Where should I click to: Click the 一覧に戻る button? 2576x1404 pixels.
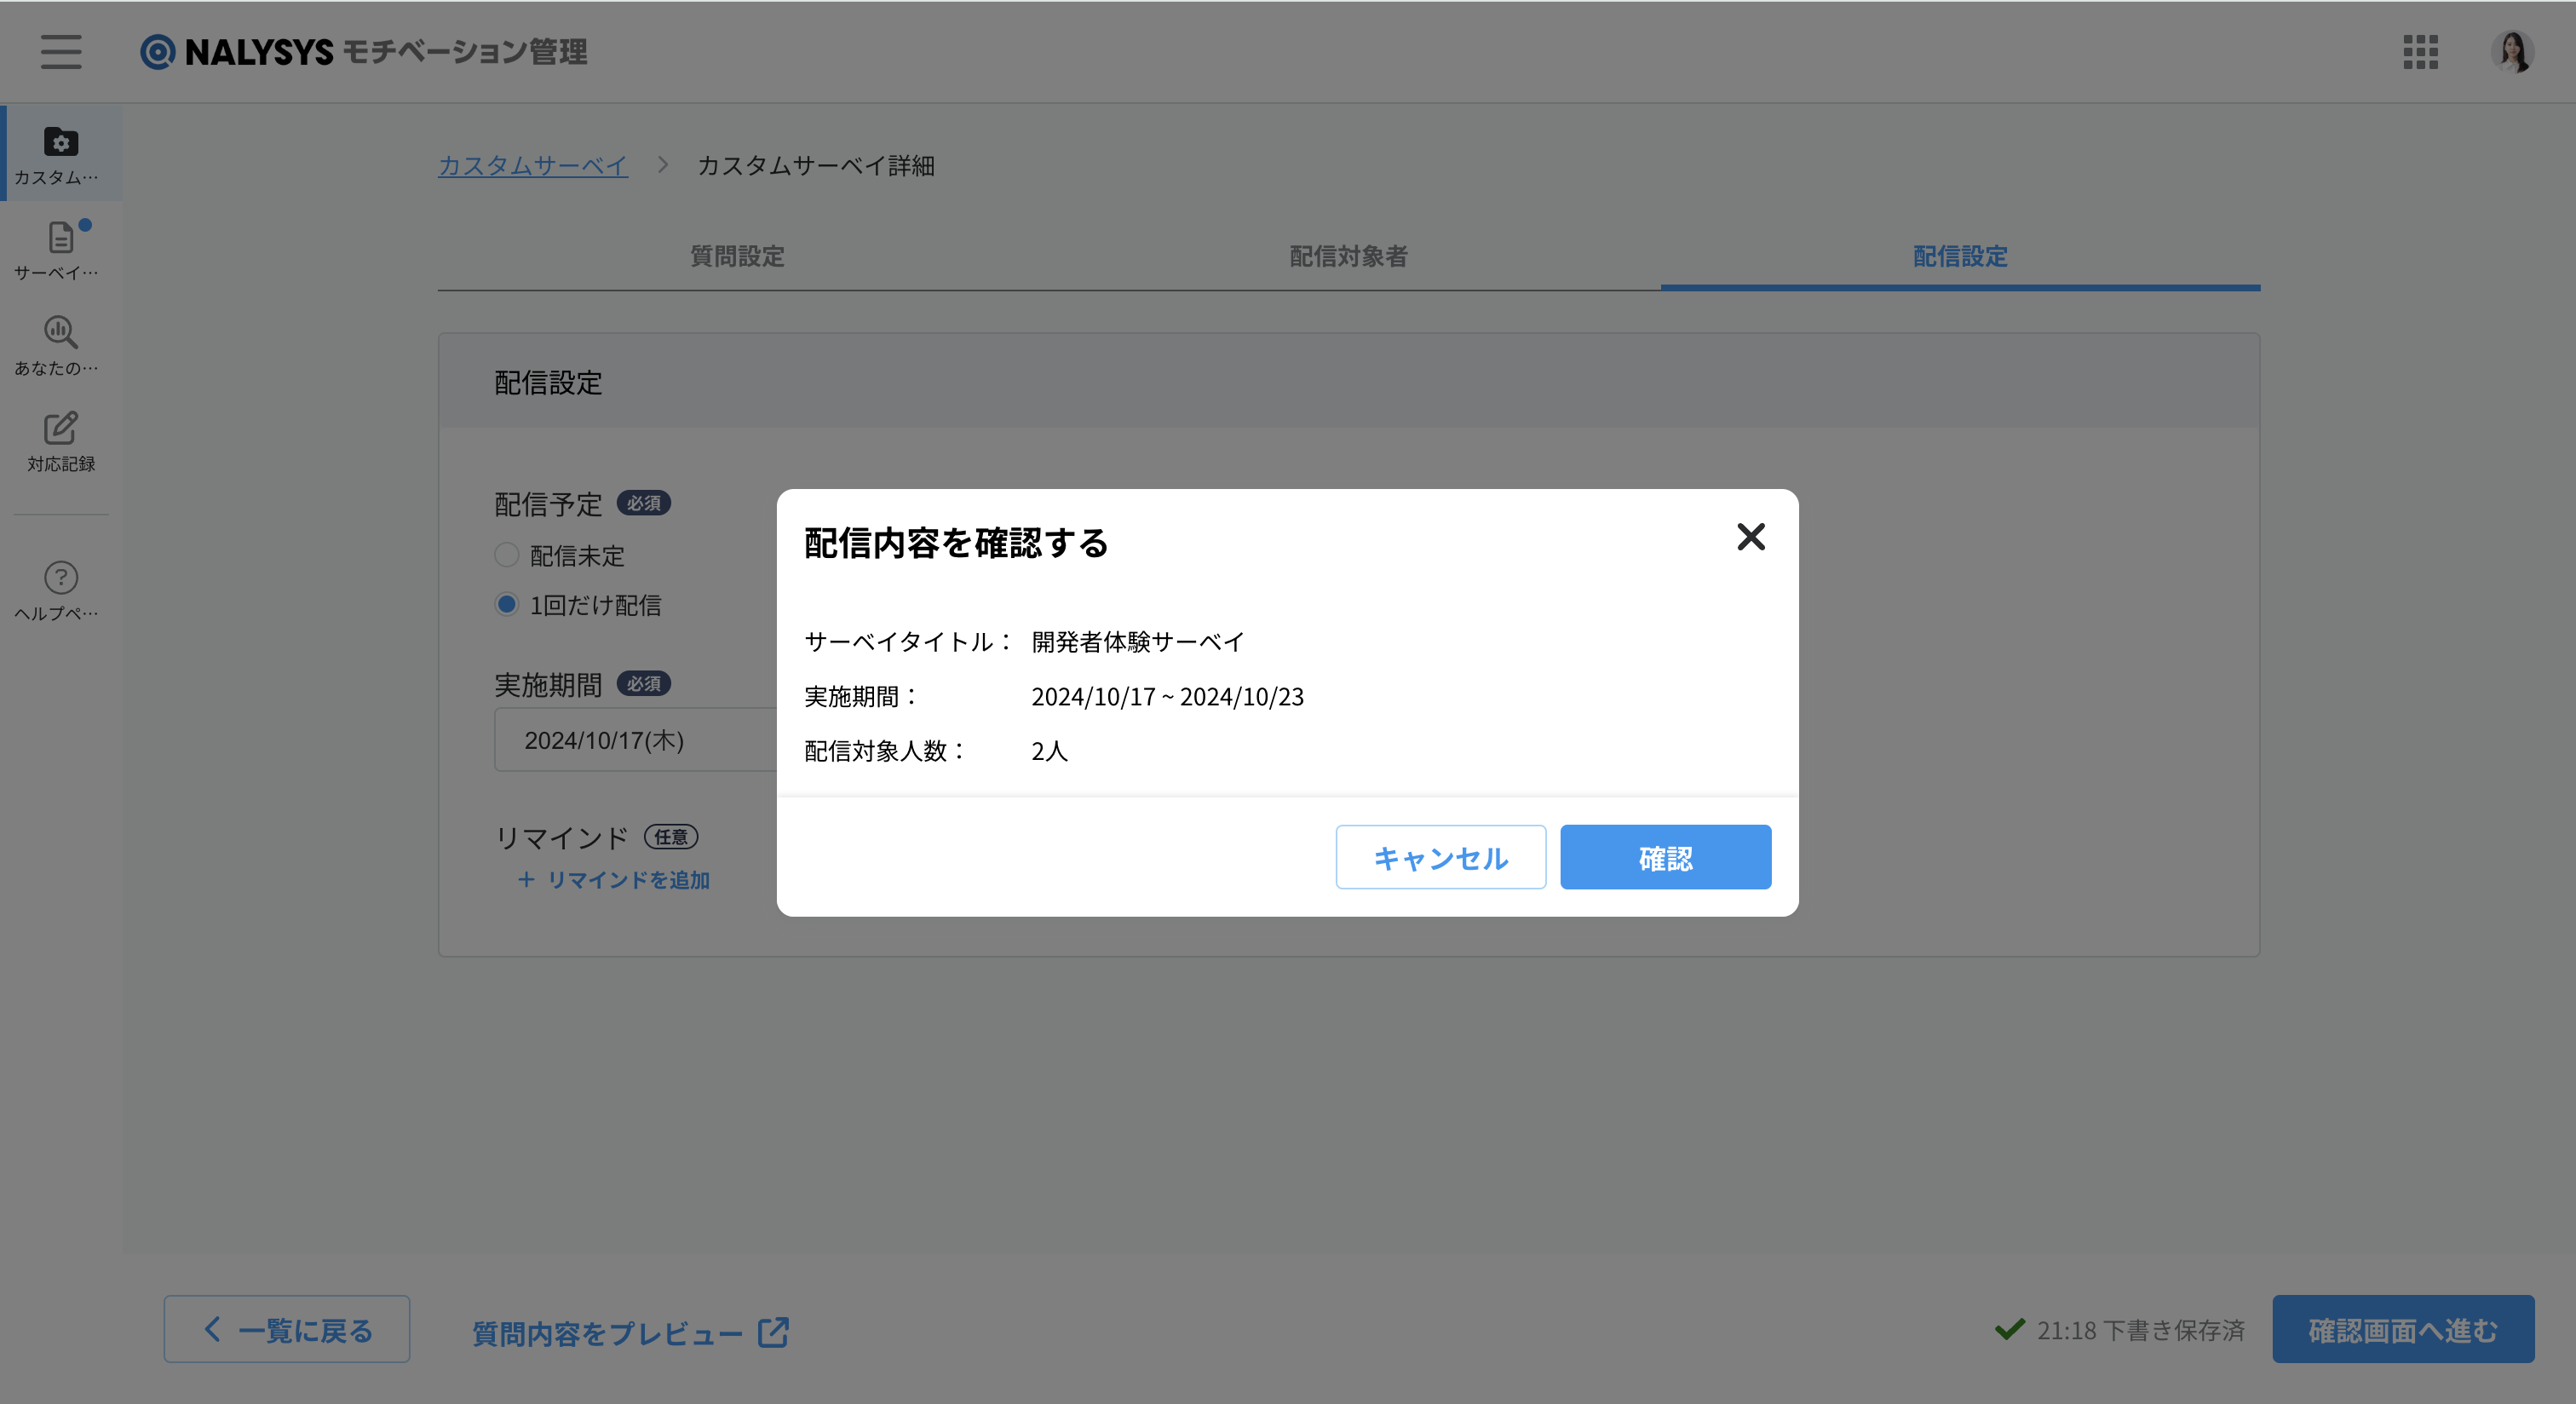point(287,1329)
